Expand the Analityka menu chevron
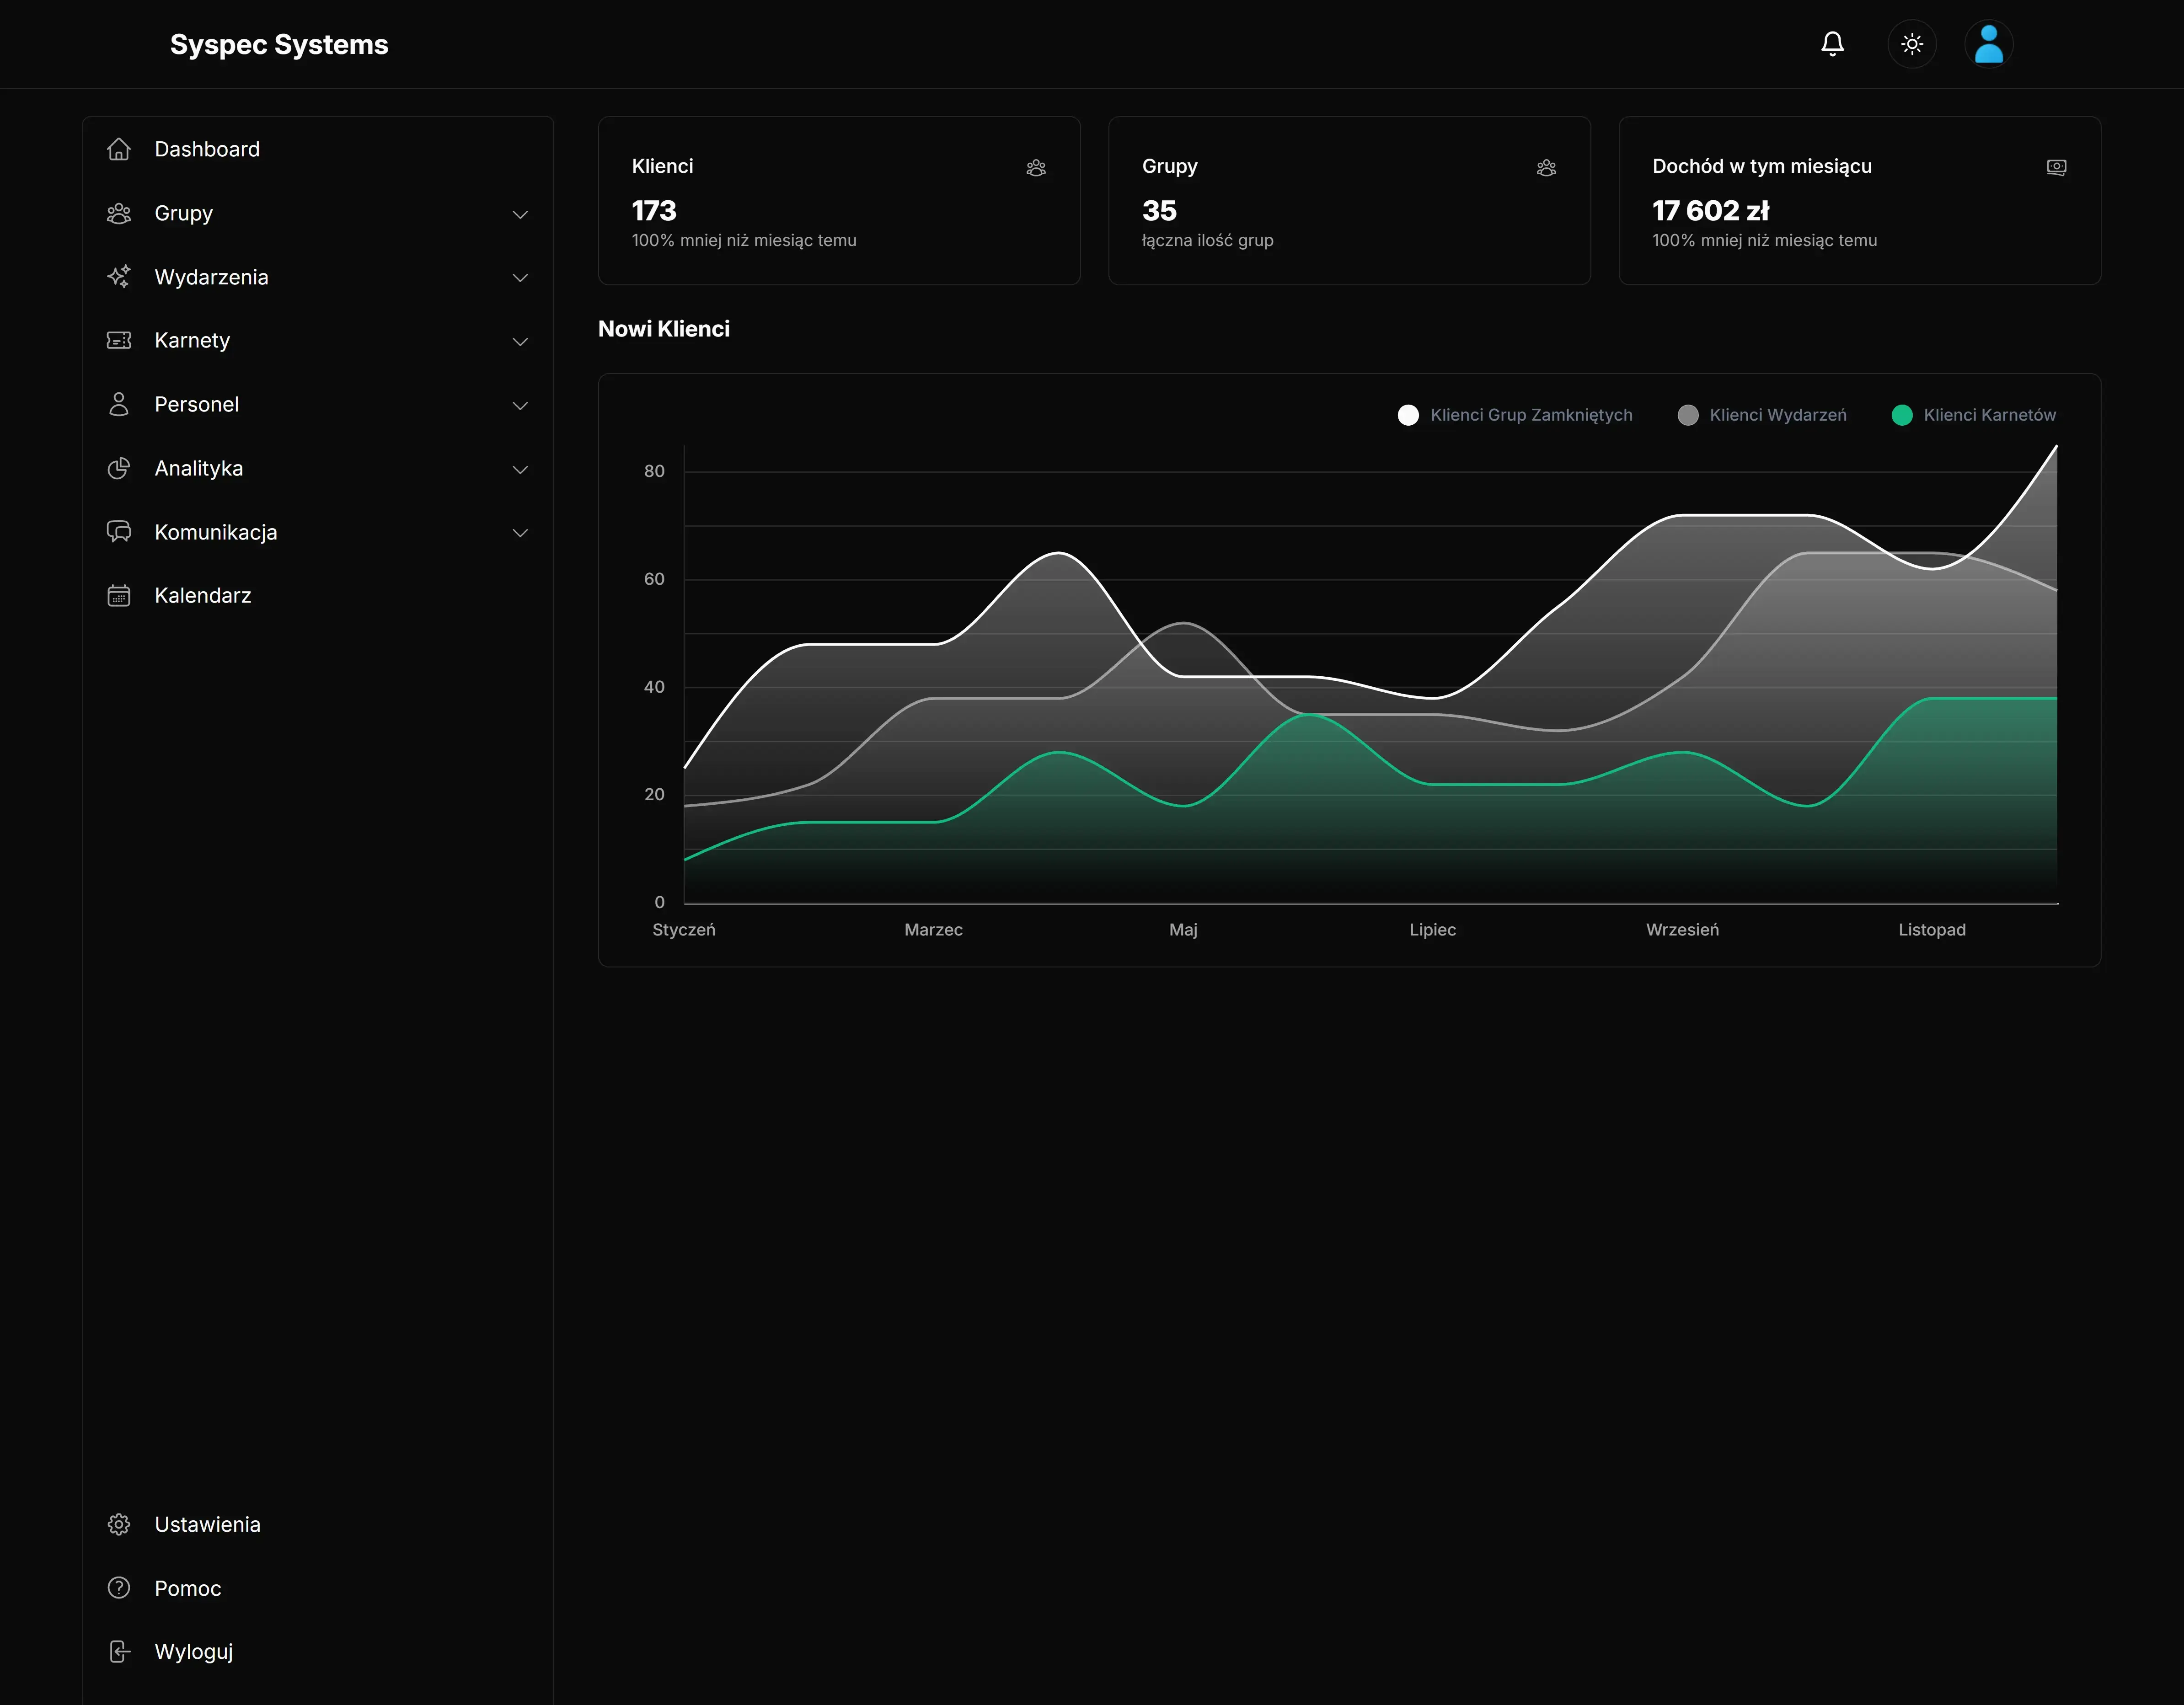2184x1705 pixels. pyautogui.click(x=520, y=469)
